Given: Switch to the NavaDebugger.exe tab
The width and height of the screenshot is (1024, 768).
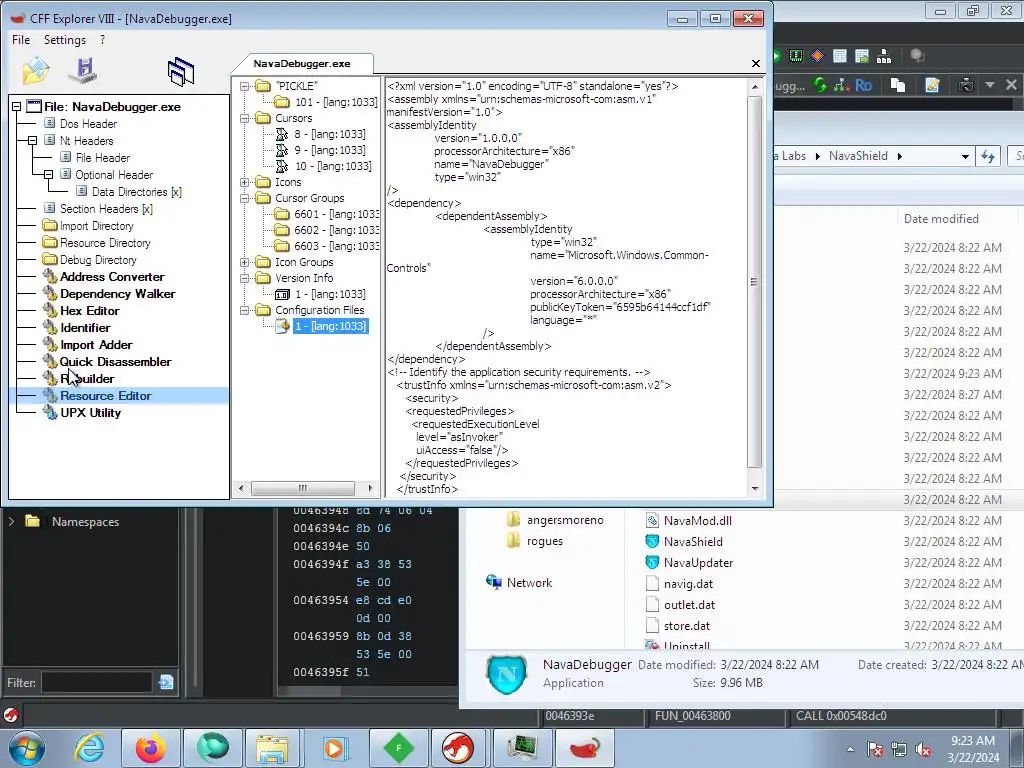Looking at the screenshot, I should (x=302, y=63).
